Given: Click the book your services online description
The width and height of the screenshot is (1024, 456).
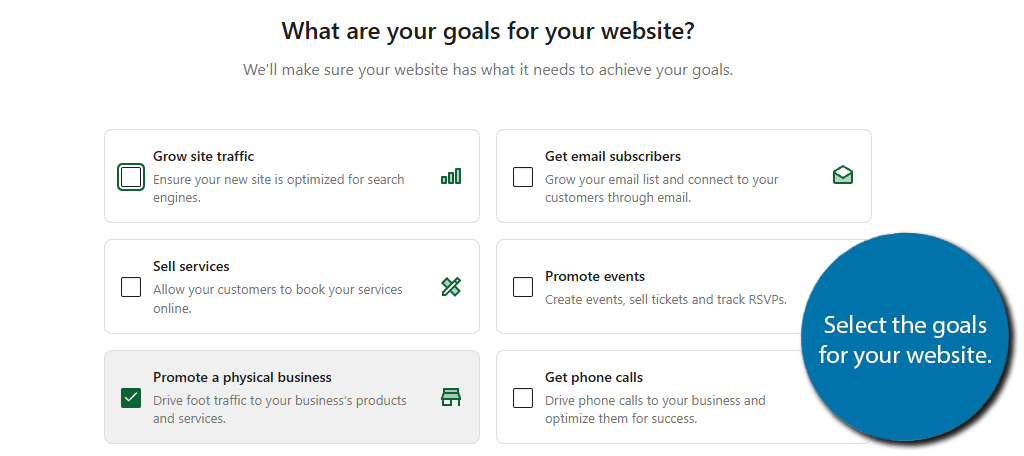Looking at the screenshot, I should pyautogui.click(x=277, y=298).
